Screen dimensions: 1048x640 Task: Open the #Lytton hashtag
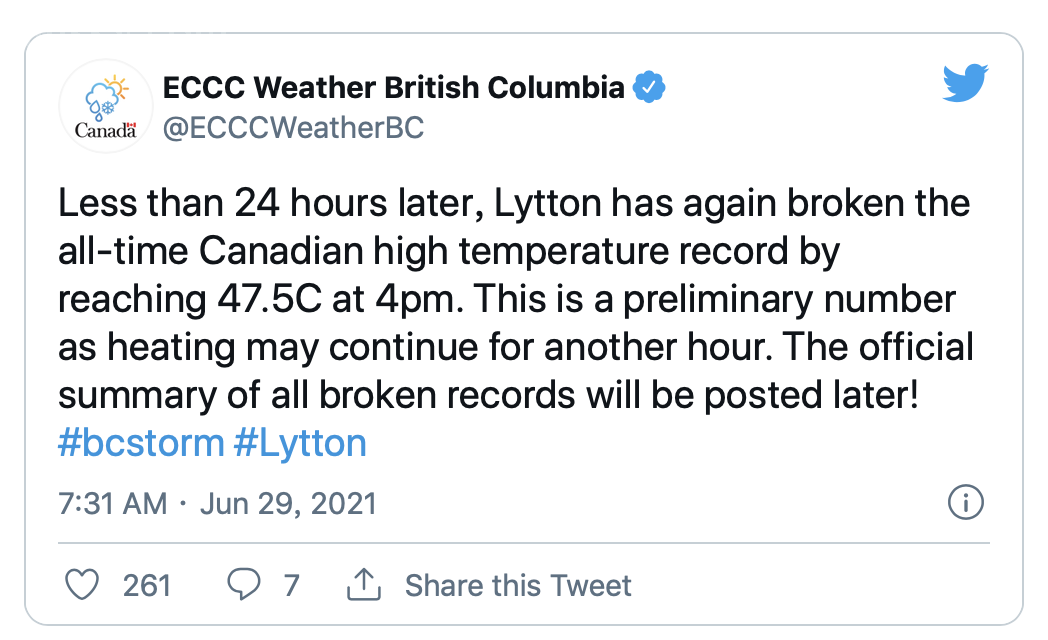coord(300,443)
